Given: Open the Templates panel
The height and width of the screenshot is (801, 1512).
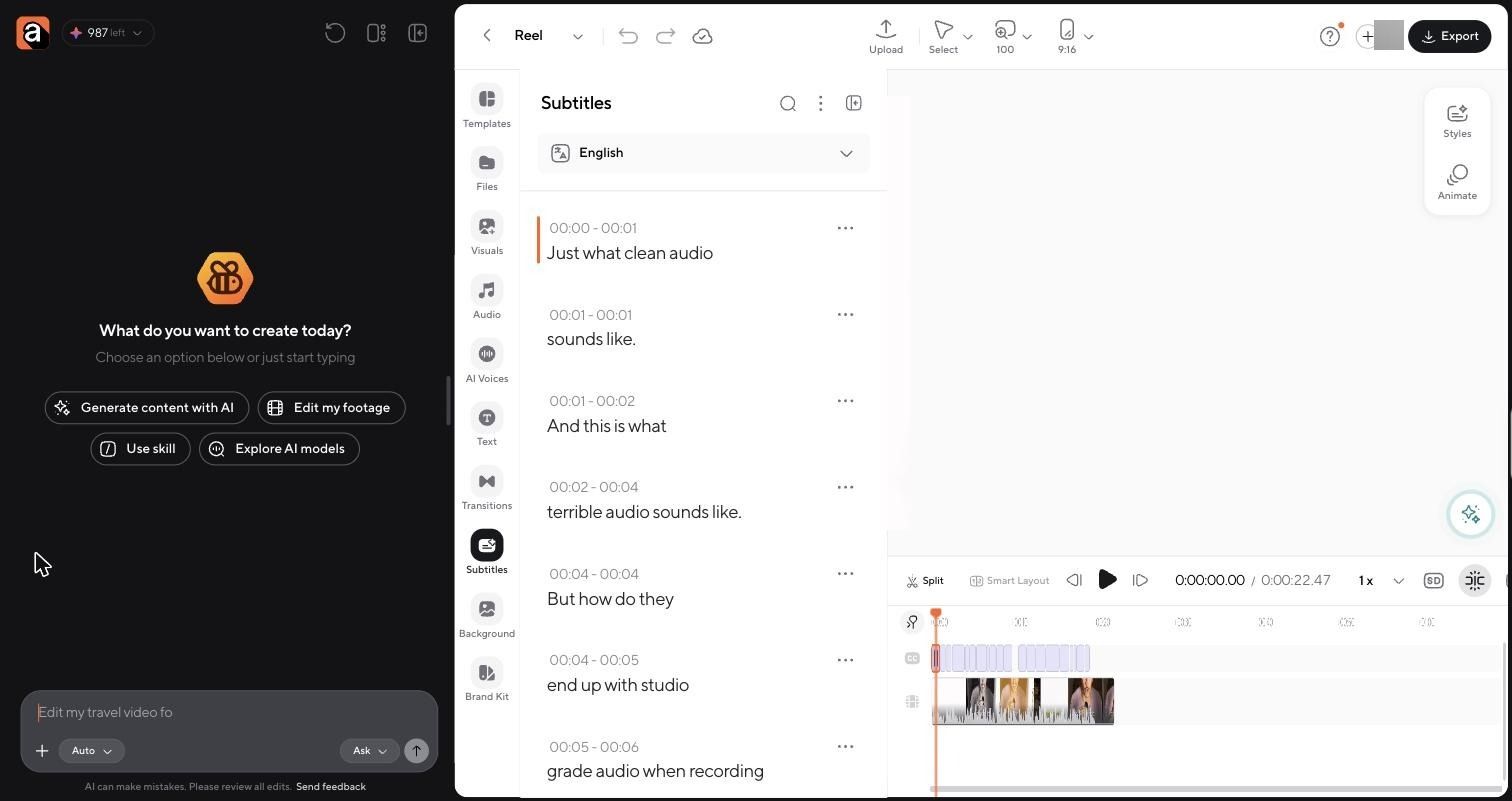Looking at the screenshot, I should [x=487, y=108].
